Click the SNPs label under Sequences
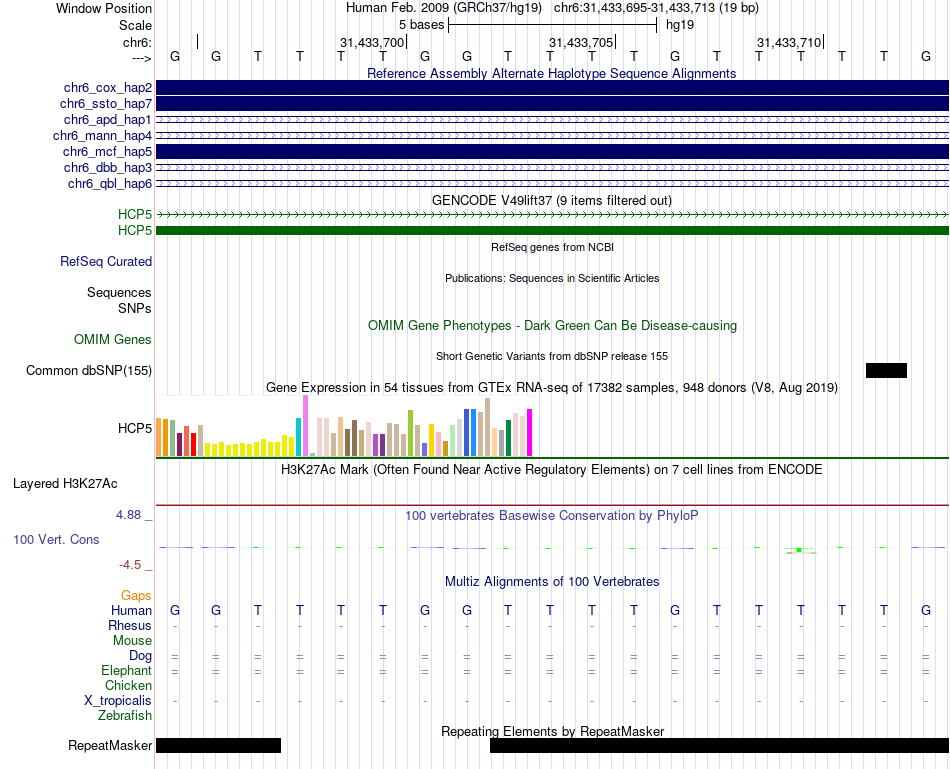 [135, 308]
